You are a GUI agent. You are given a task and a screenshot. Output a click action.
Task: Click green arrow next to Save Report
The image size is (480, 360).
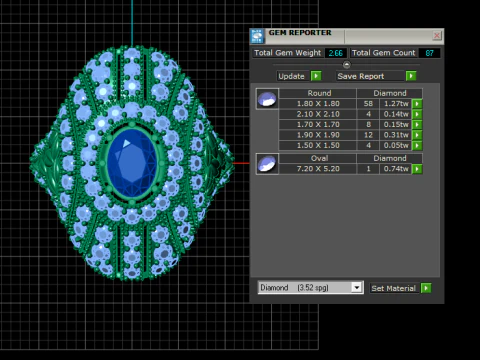pyautogui.click(x=411, y=76)
